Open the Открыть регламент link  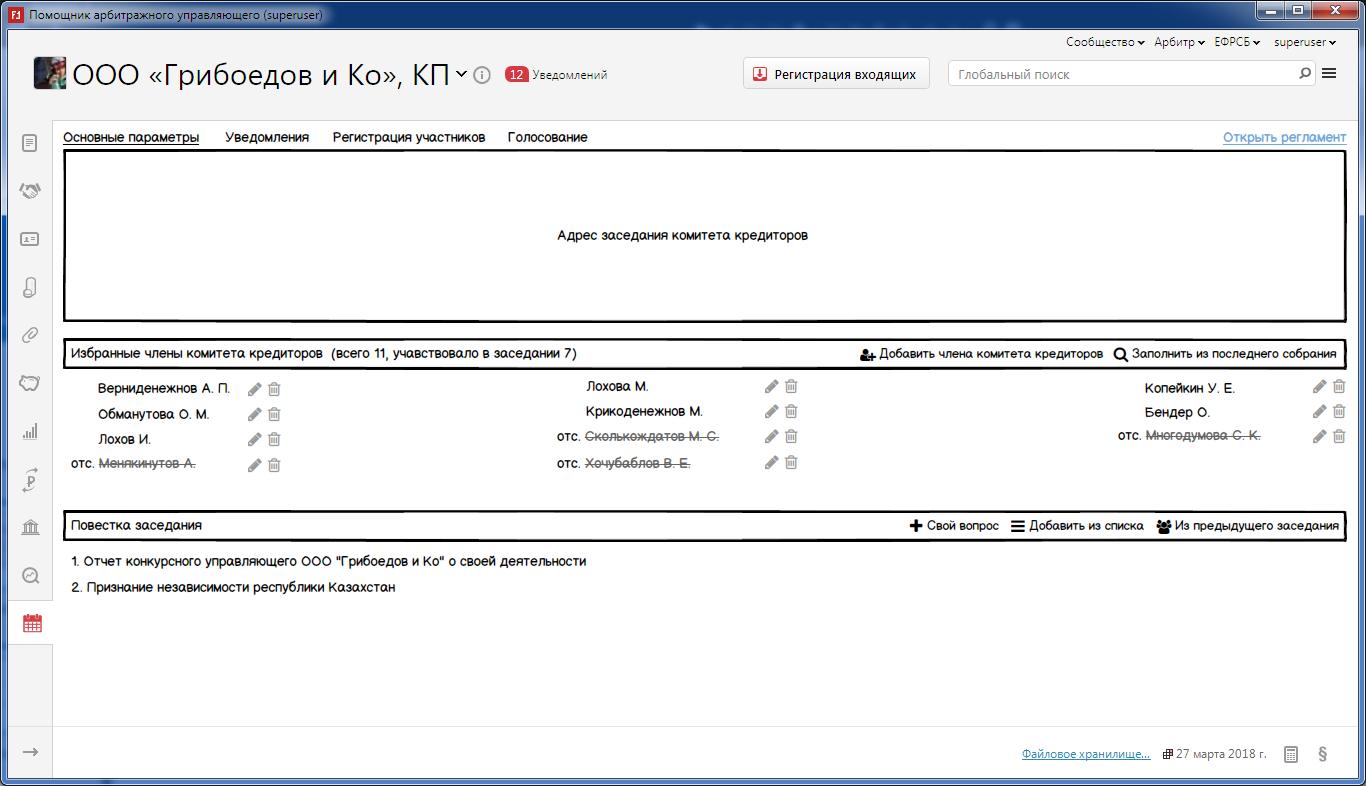point(1284,137)
